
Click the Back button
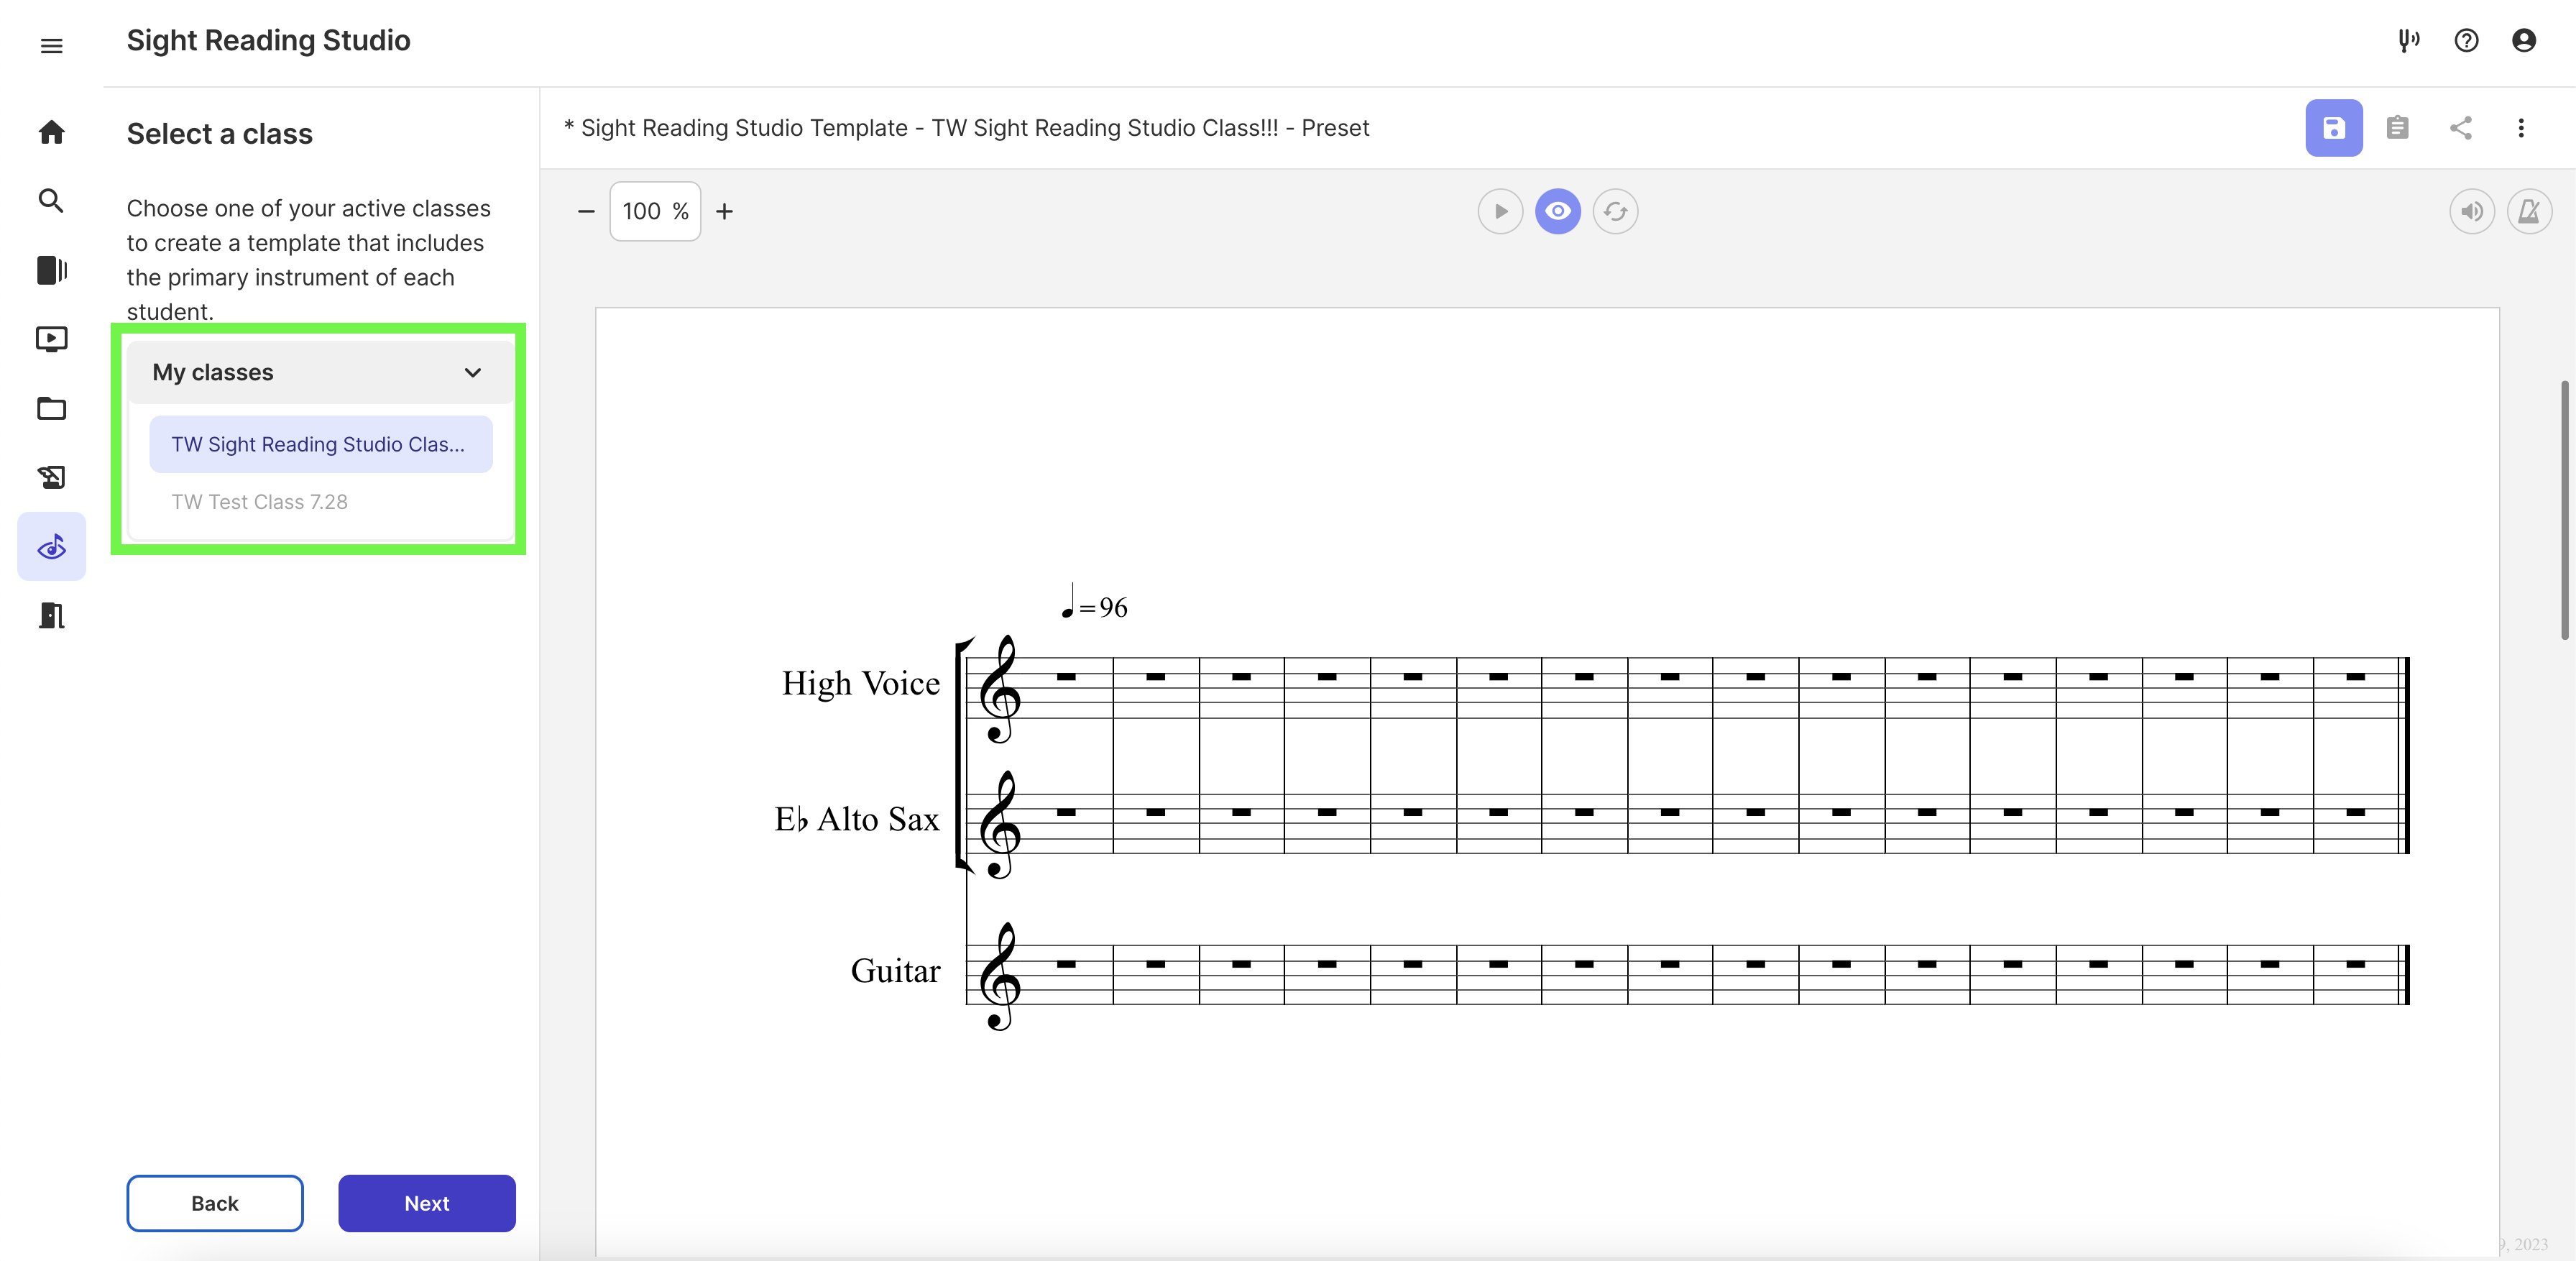tap(215, 1203)
